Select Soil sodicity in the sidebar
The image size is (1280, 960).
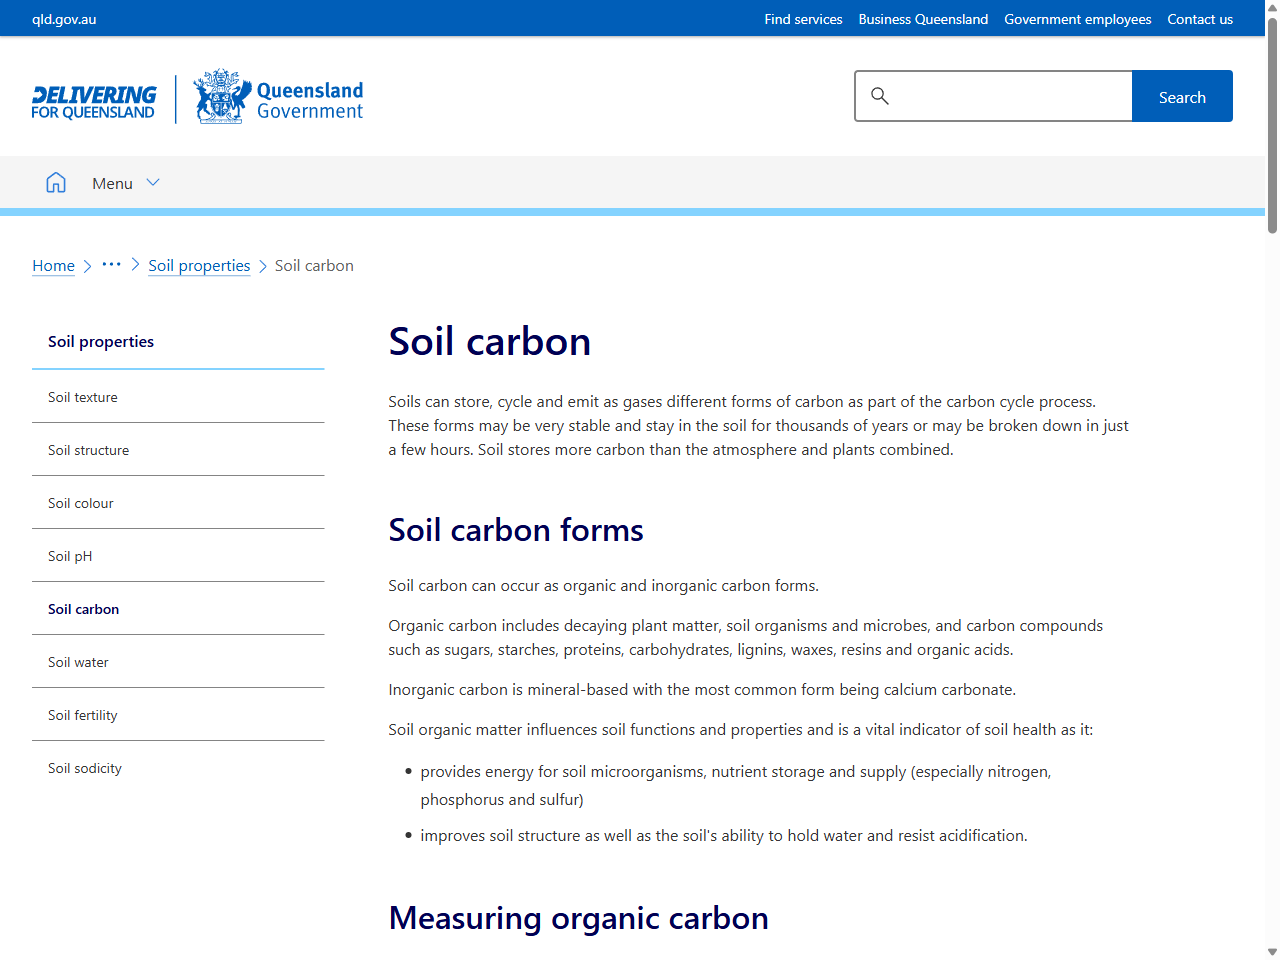84,767
